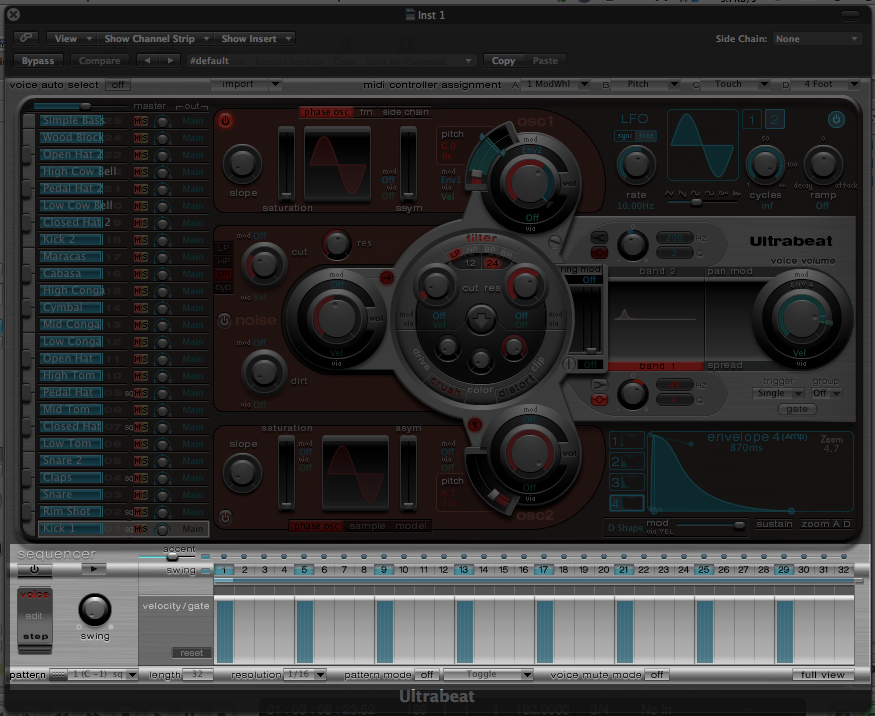Toggle pattern mode off button

(427, 675)
